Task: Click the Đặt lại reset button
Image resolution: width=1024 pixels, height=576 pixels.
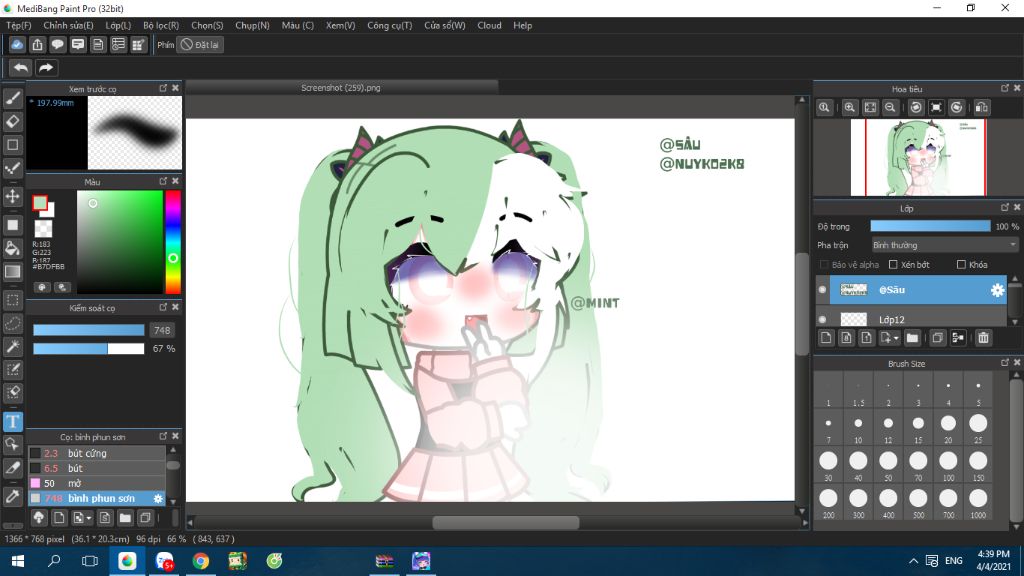Action: 200,44
